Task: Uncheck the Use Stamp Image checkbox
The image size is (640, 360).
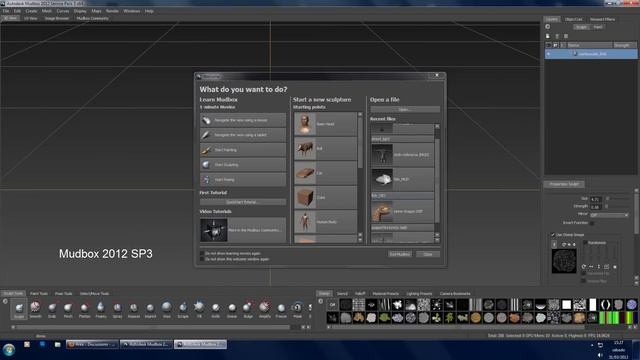Action: [553, 235]
